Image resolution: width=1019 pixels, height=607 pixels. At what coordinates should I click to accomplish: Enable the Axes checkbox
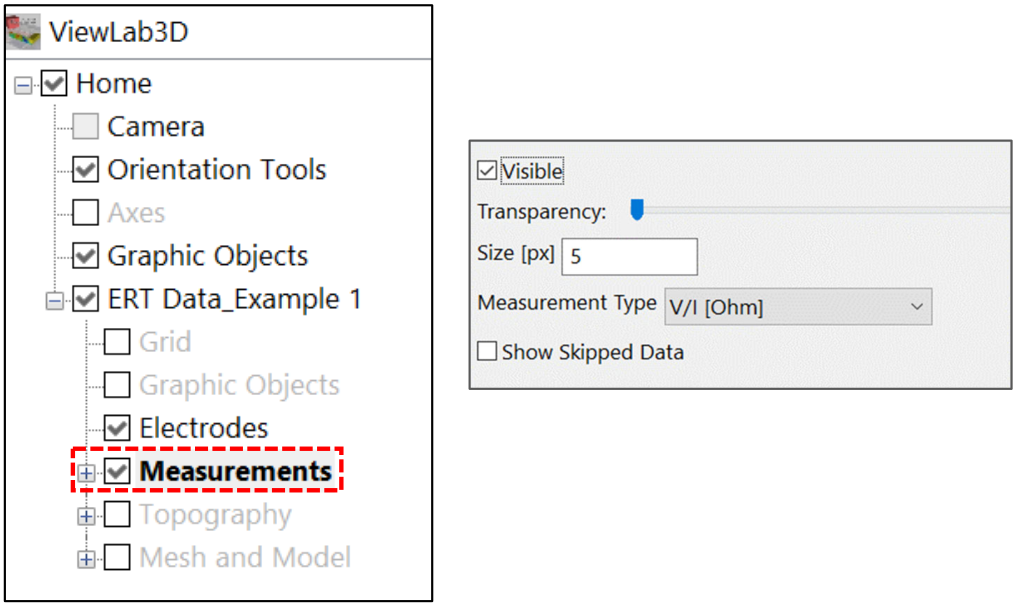pos(85,213)
